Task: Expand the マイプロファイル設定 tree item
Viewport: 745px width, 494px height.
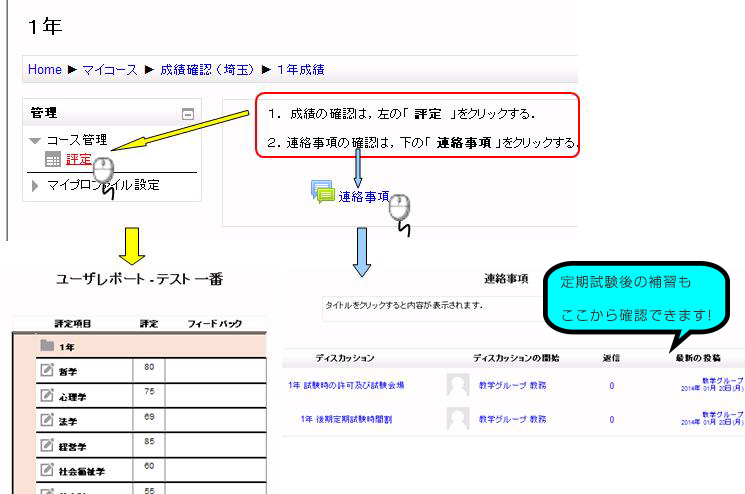Action: [x=36, y=185]
